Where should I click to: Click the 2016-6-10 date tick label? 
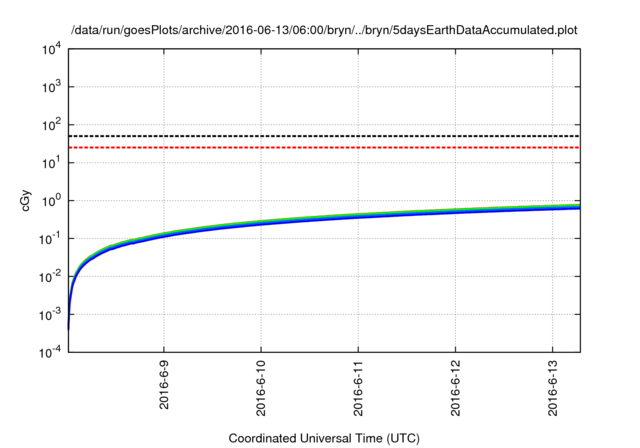(261, 388)
